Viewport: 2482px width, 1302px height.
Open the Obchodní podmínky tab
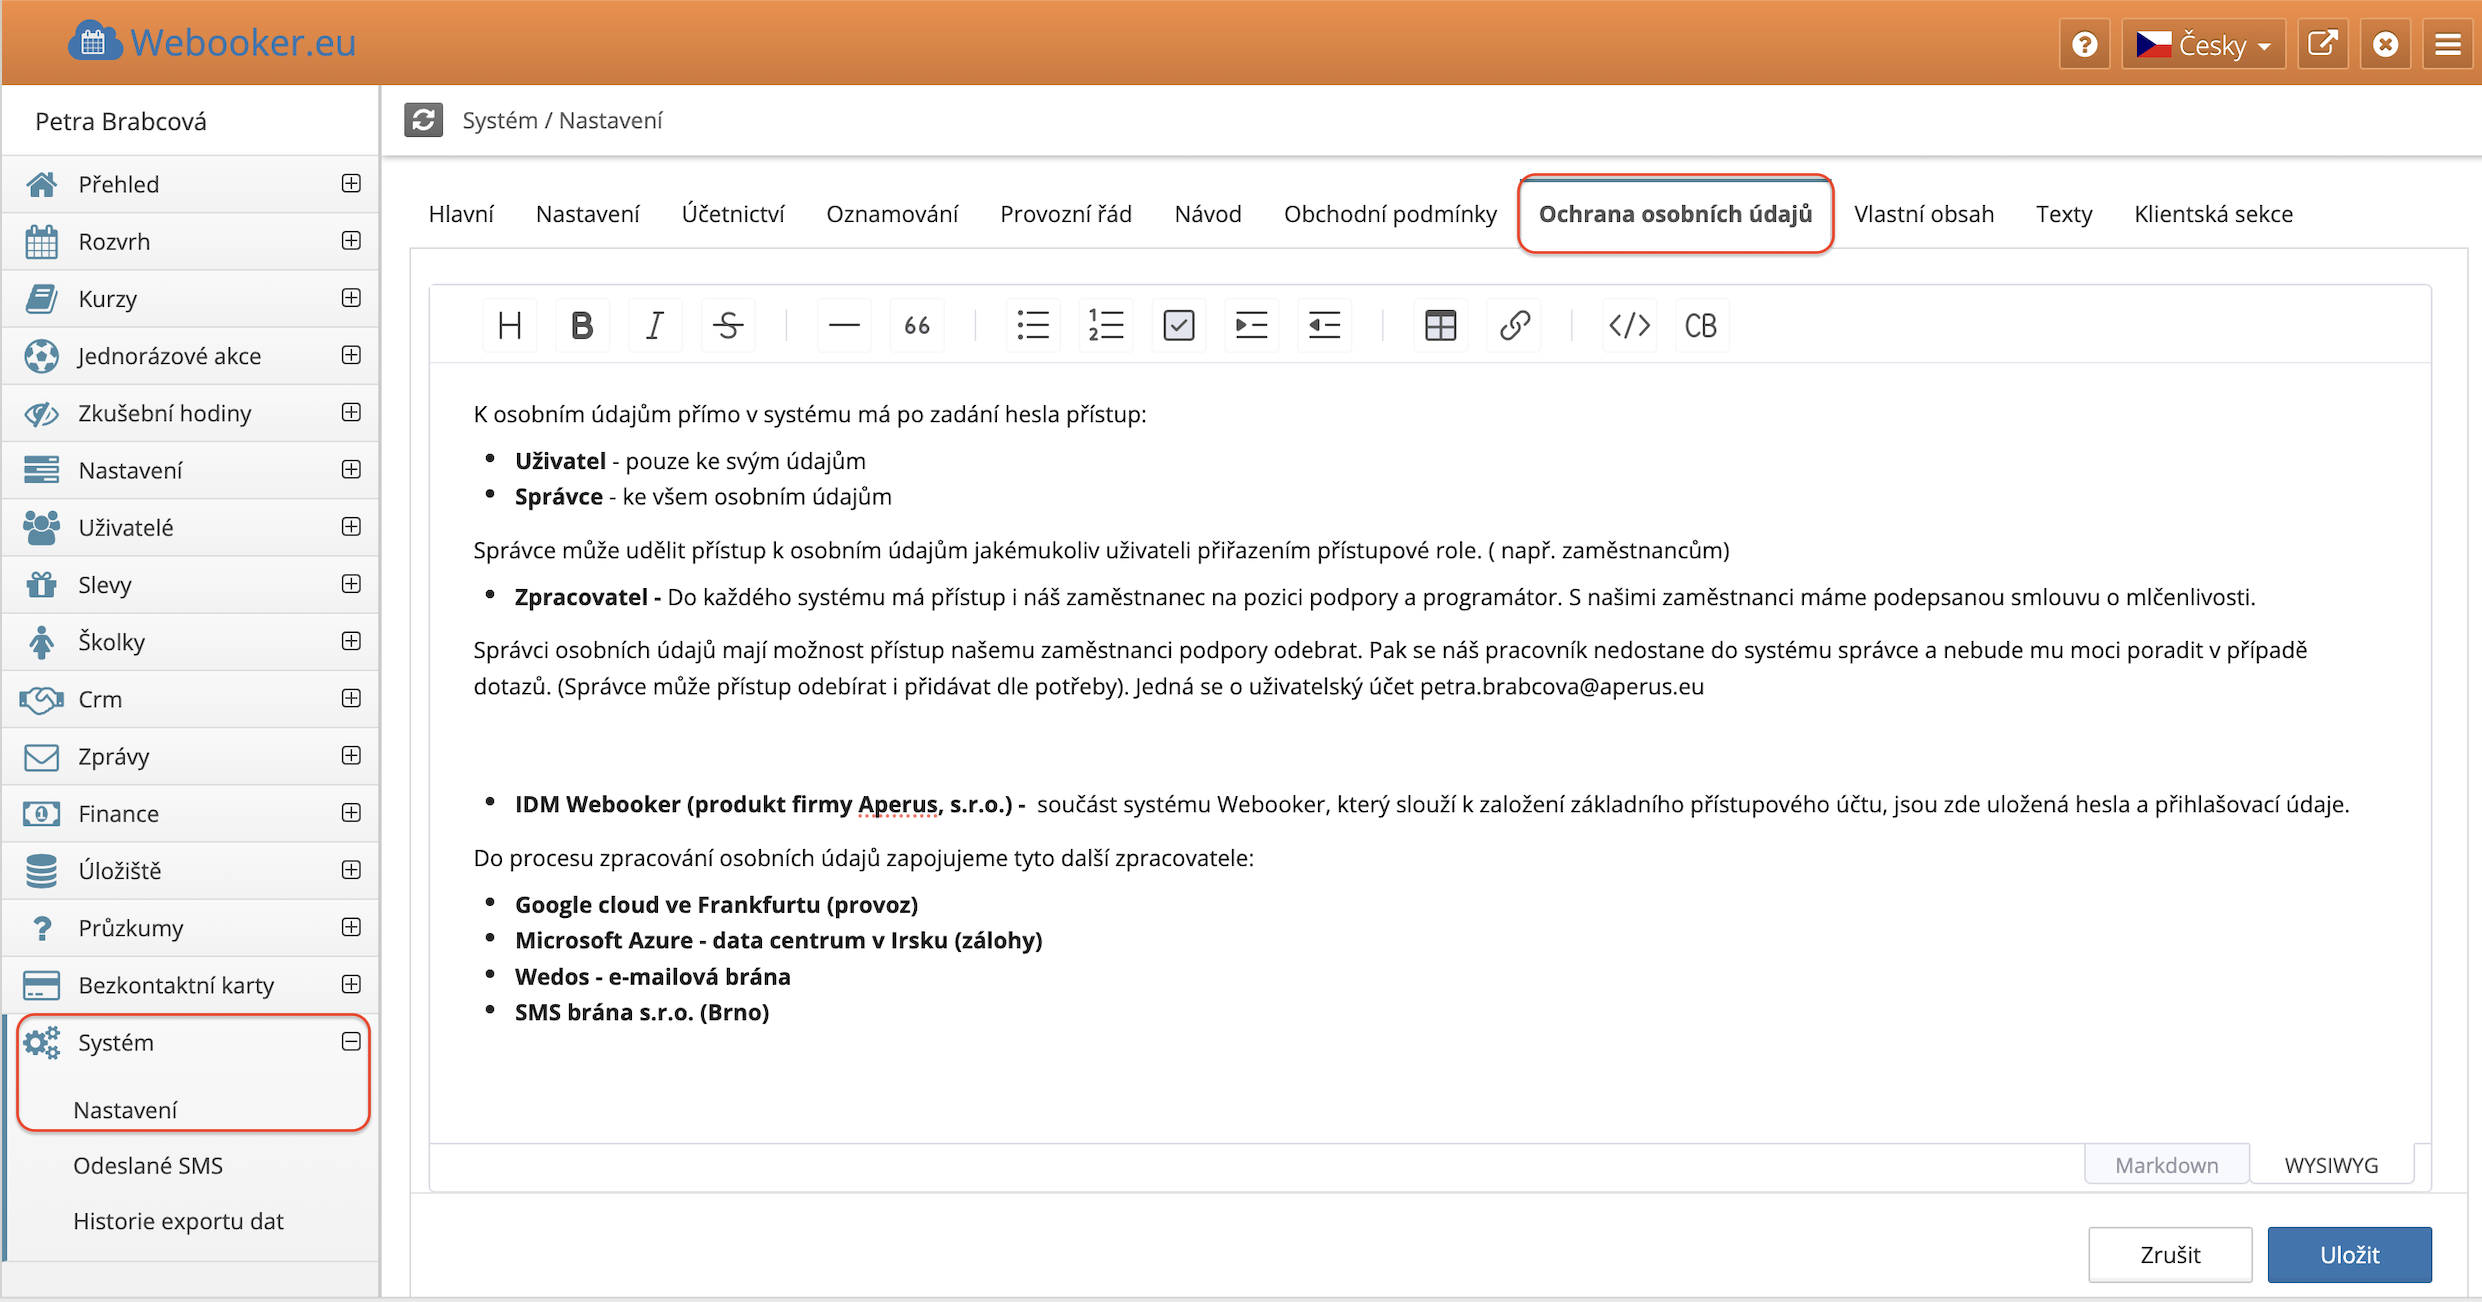(x=1390, y=214)
